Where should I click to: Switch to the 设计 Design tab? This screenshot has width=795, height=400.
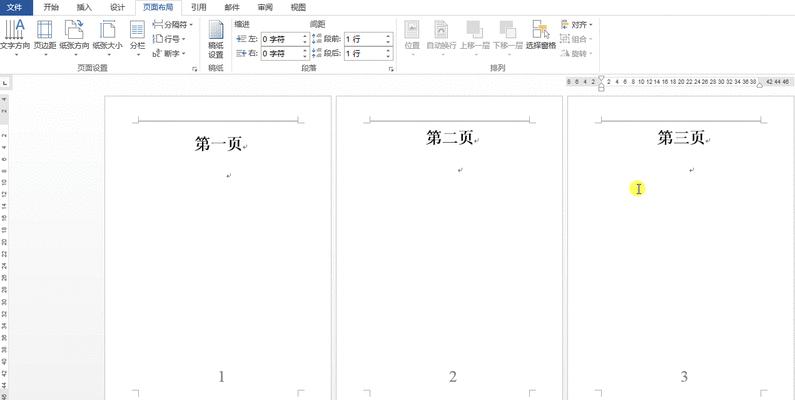coord(117,7)
